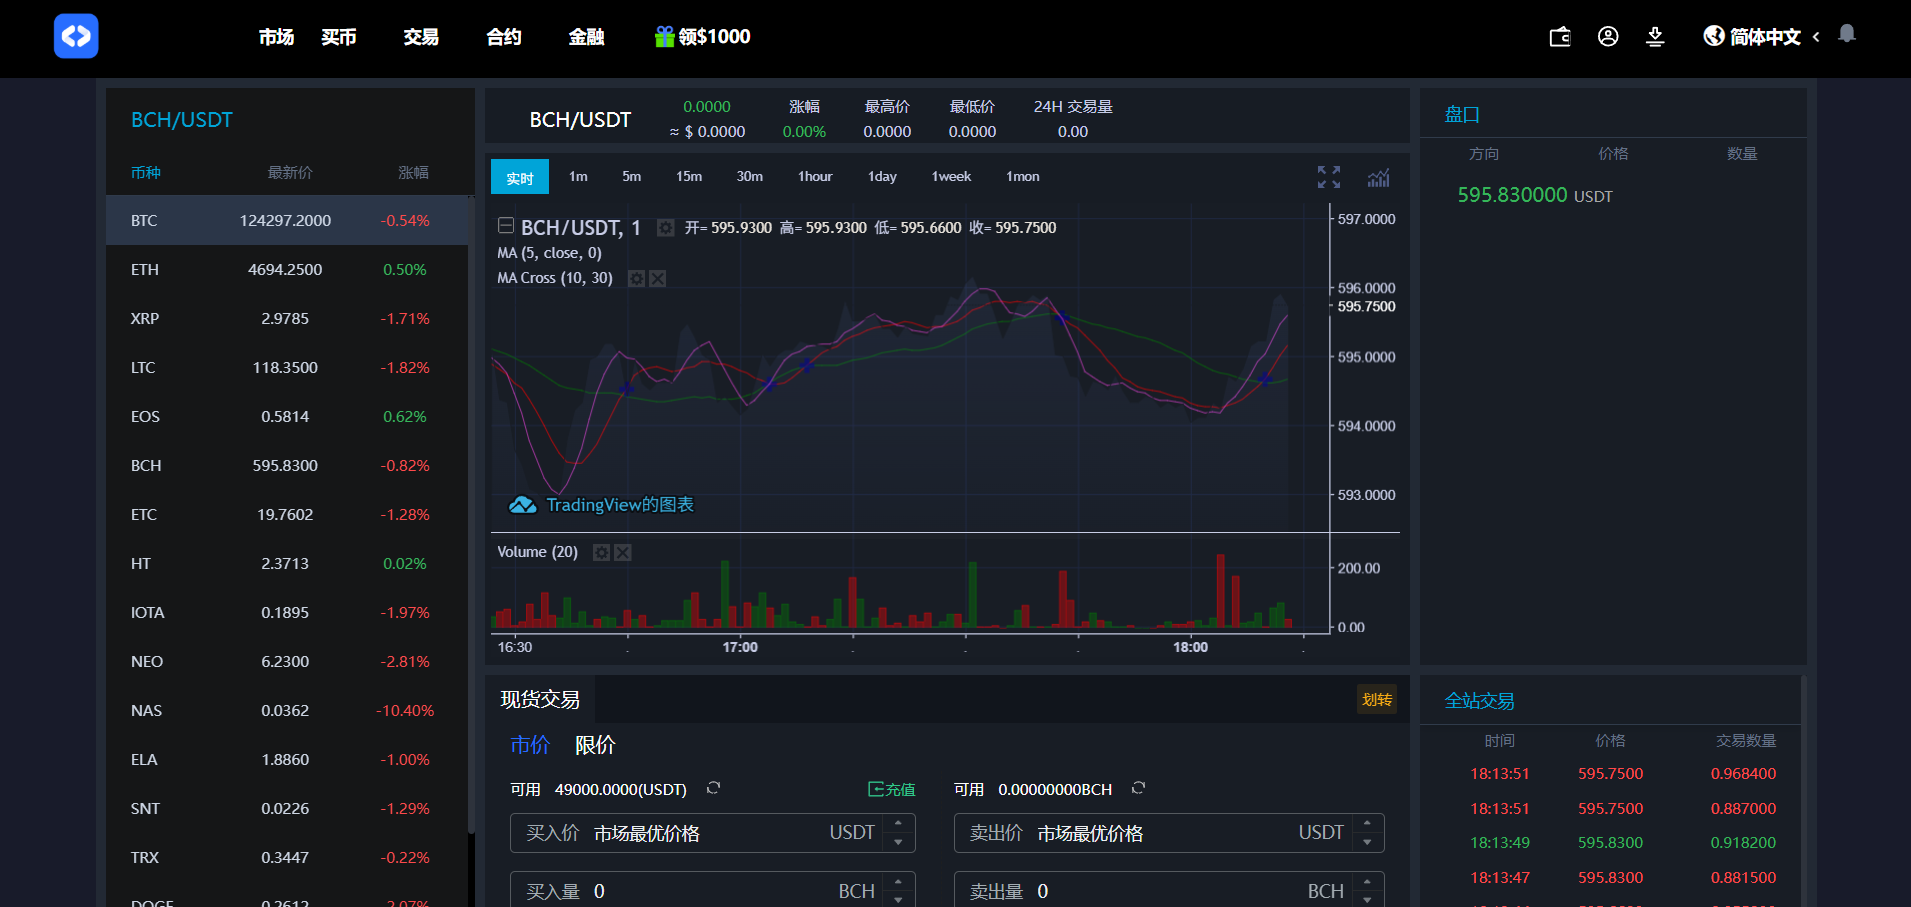This screenshot has height=907, width=1911.
Task: Increase the 买入量 amount stepper
Action: pyautogui.click(x=898, y=881)
